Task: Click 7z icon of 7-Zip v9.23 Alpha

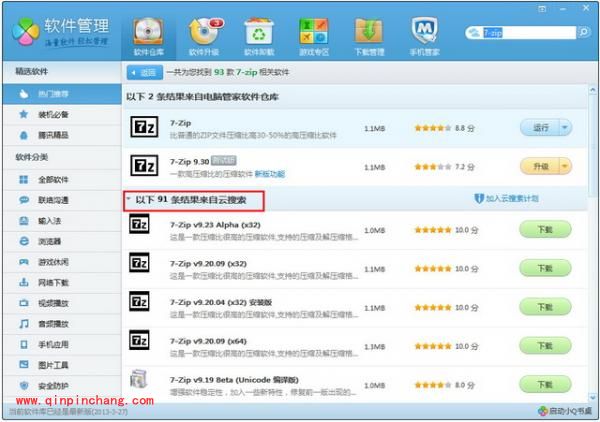Action: [139, 224]
